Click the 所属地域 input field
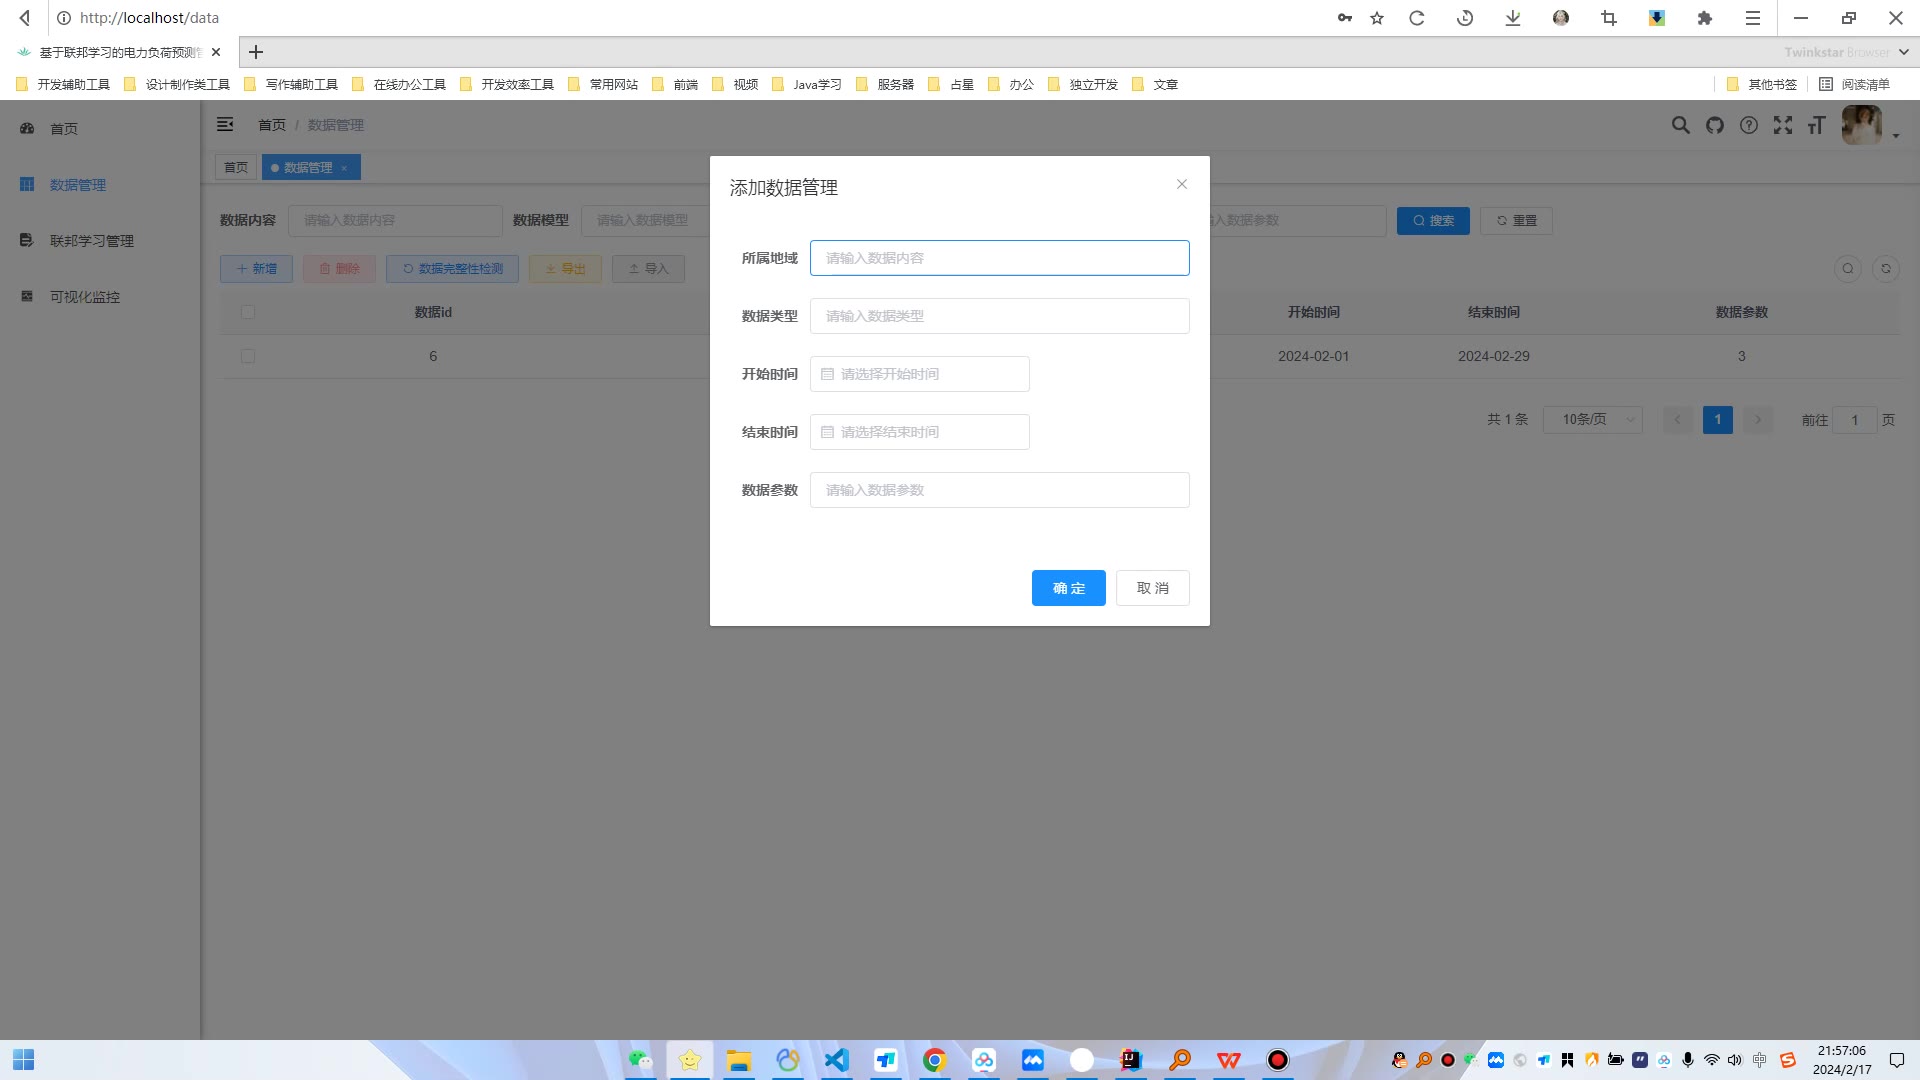The width and height of the screenshot is (1920, 1080). 999,258
